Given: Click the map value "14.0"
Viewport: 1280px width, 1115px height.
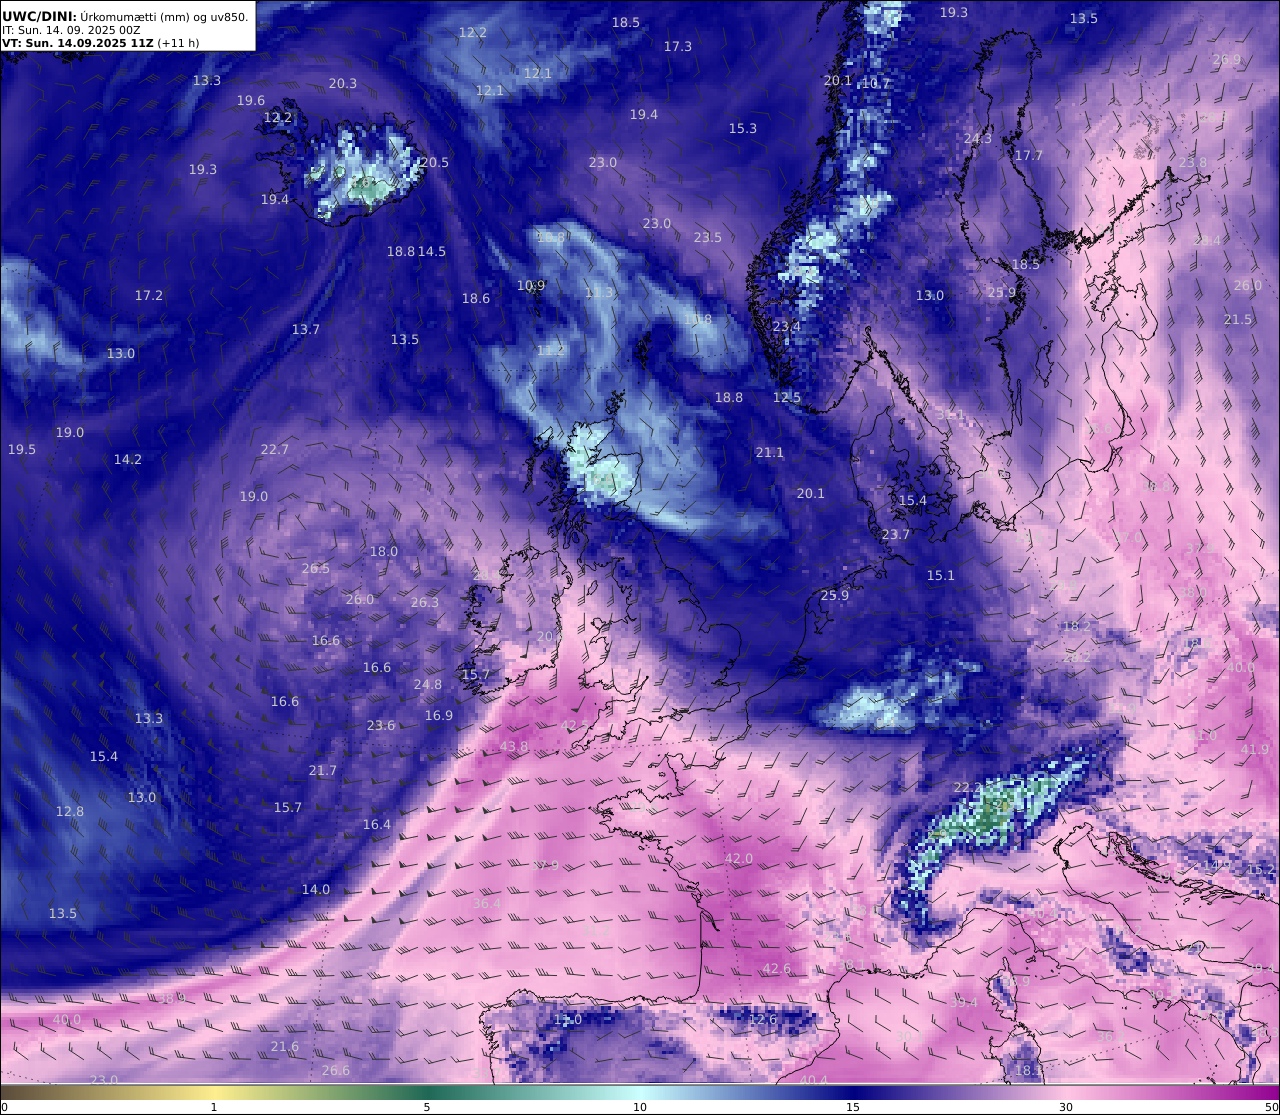Looking at the screenshot, I should 316,890.
